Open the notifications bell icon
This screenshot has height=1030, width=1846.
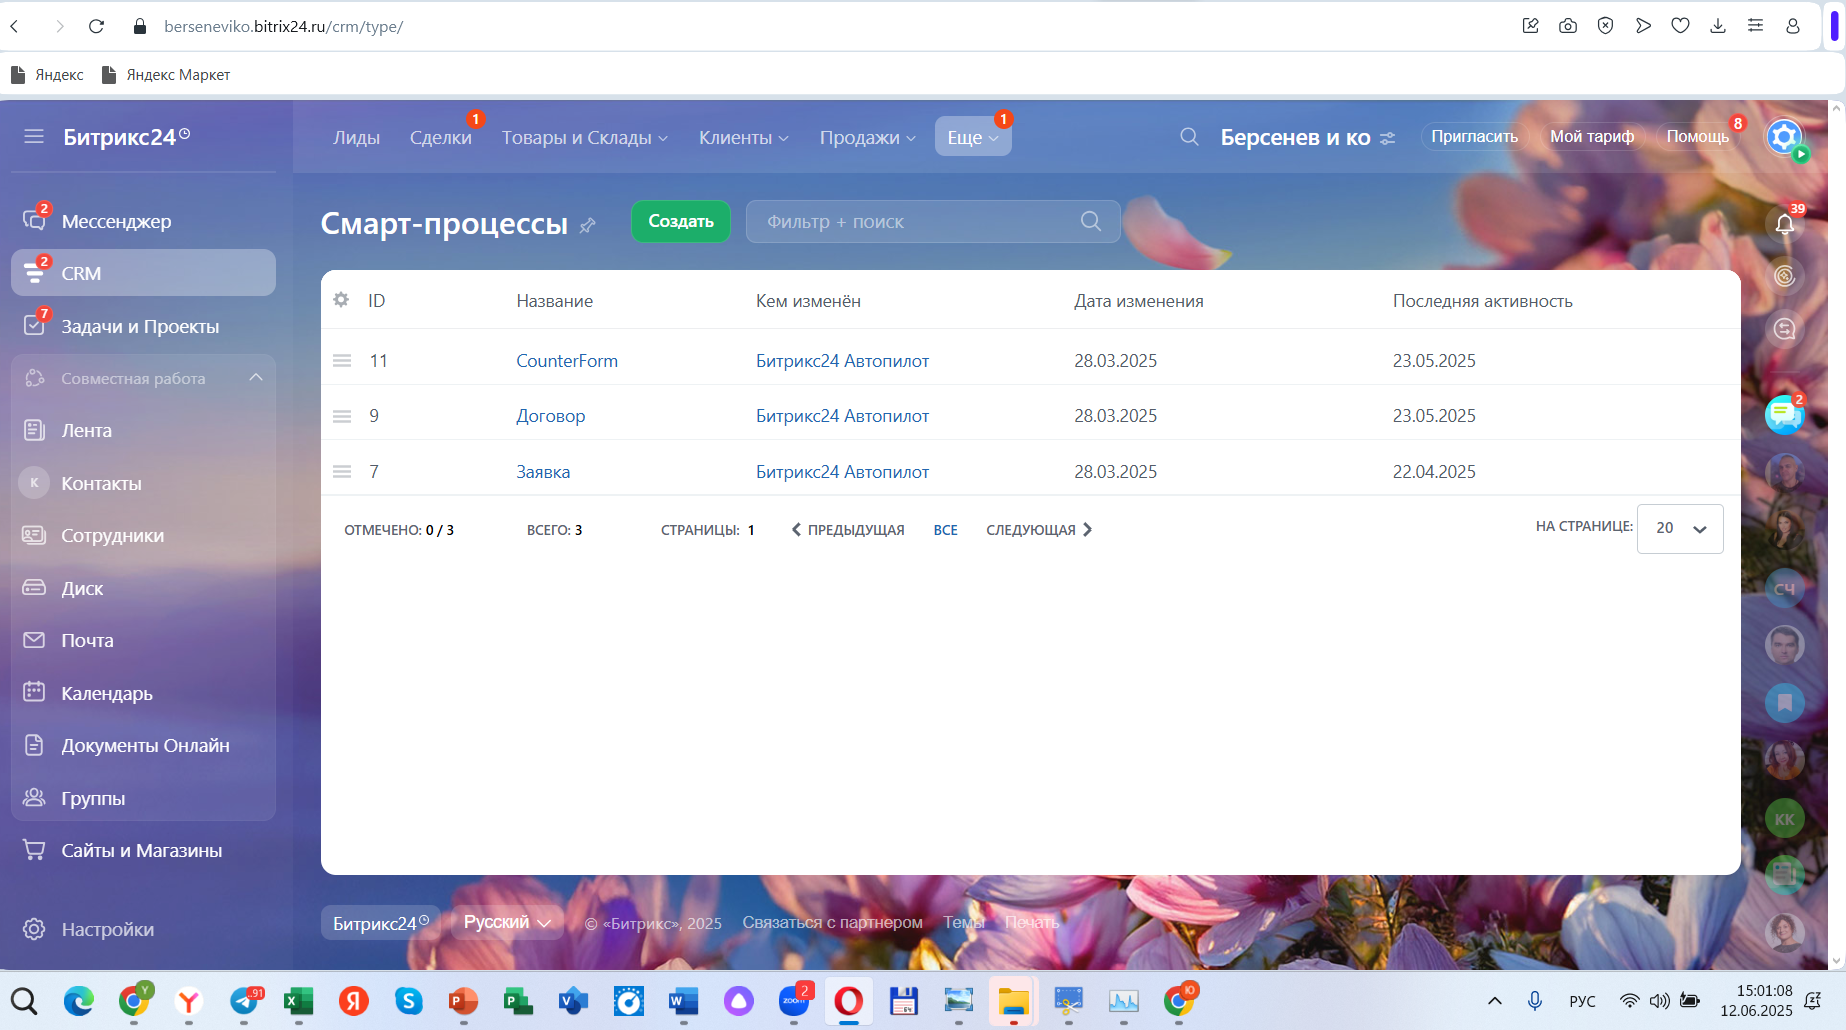[x=1784, y=224]
